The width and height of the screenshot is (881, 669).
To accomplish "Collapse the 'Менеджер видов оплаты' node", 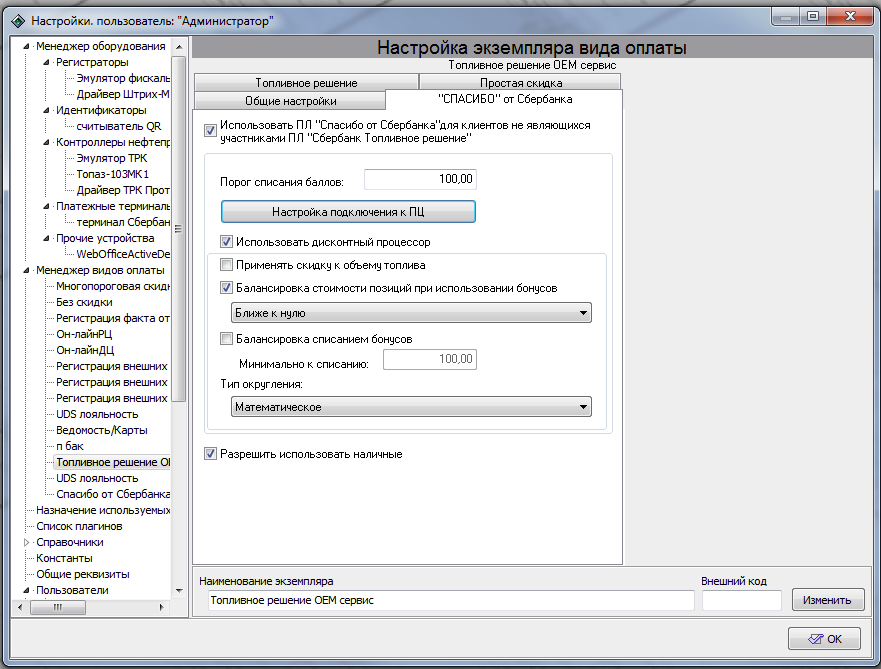I will [x=26, y=271].
